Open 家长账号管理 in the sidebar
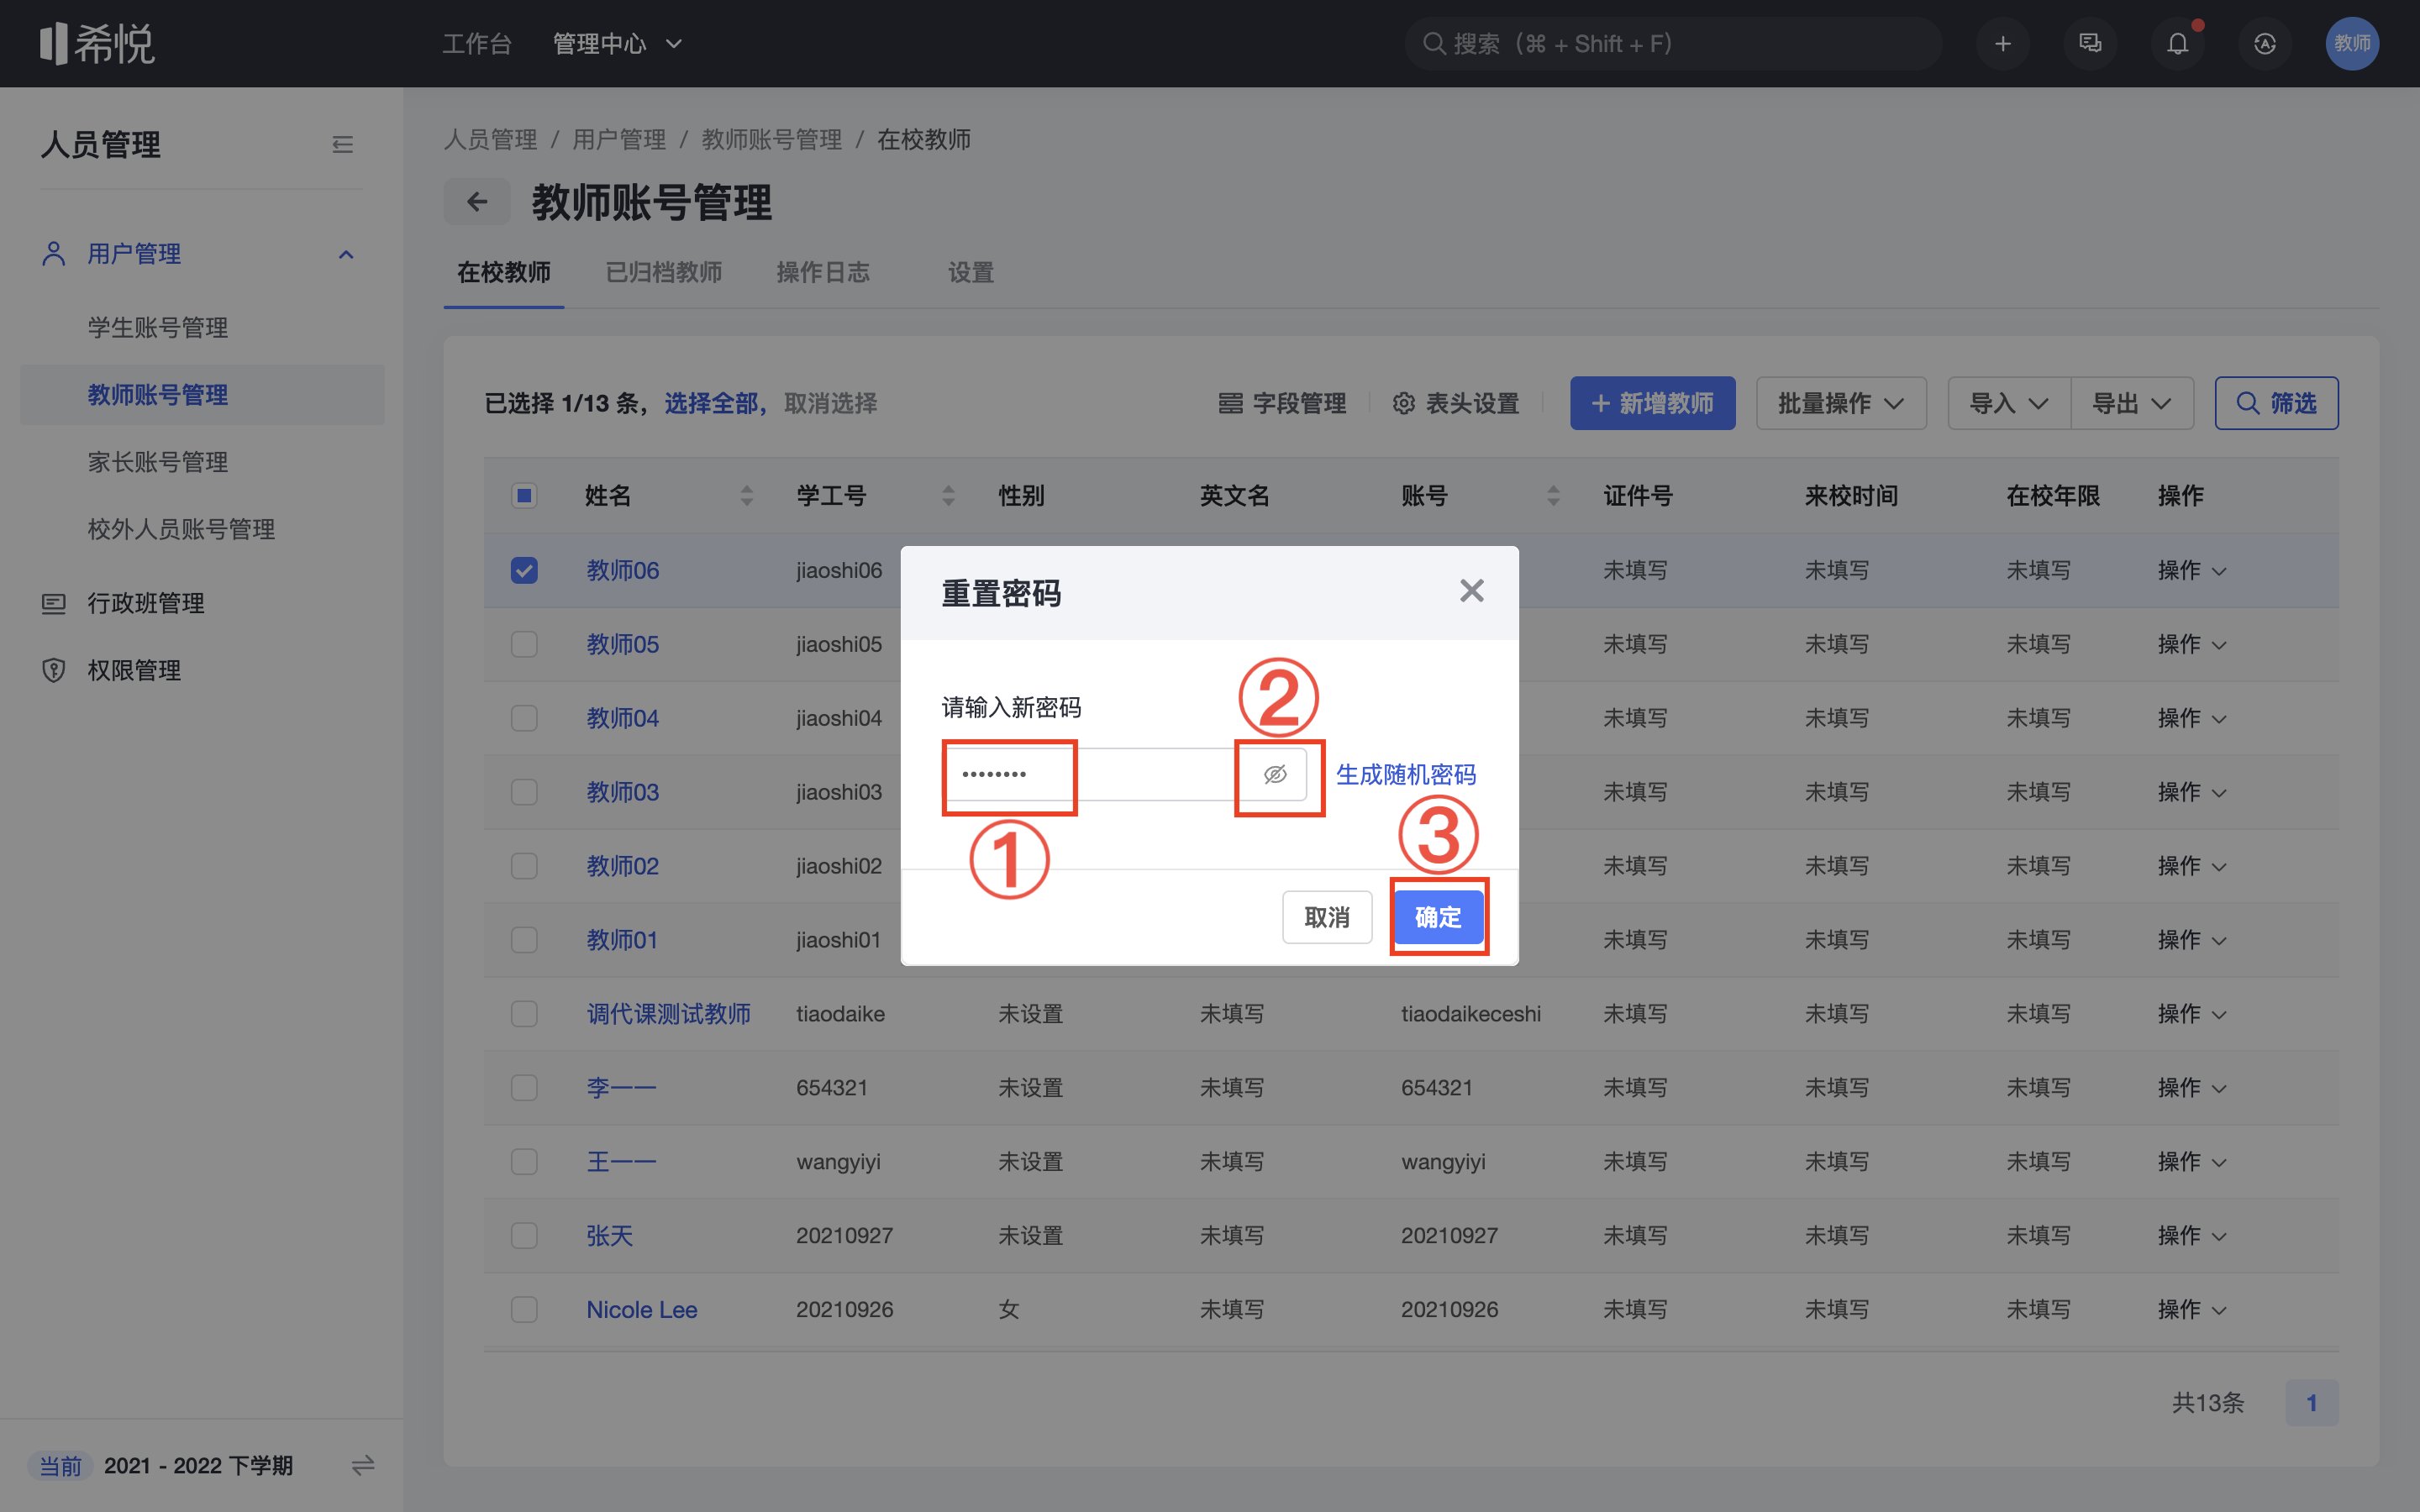This screenshot has width=2420, height=1512. click(158, 462)
